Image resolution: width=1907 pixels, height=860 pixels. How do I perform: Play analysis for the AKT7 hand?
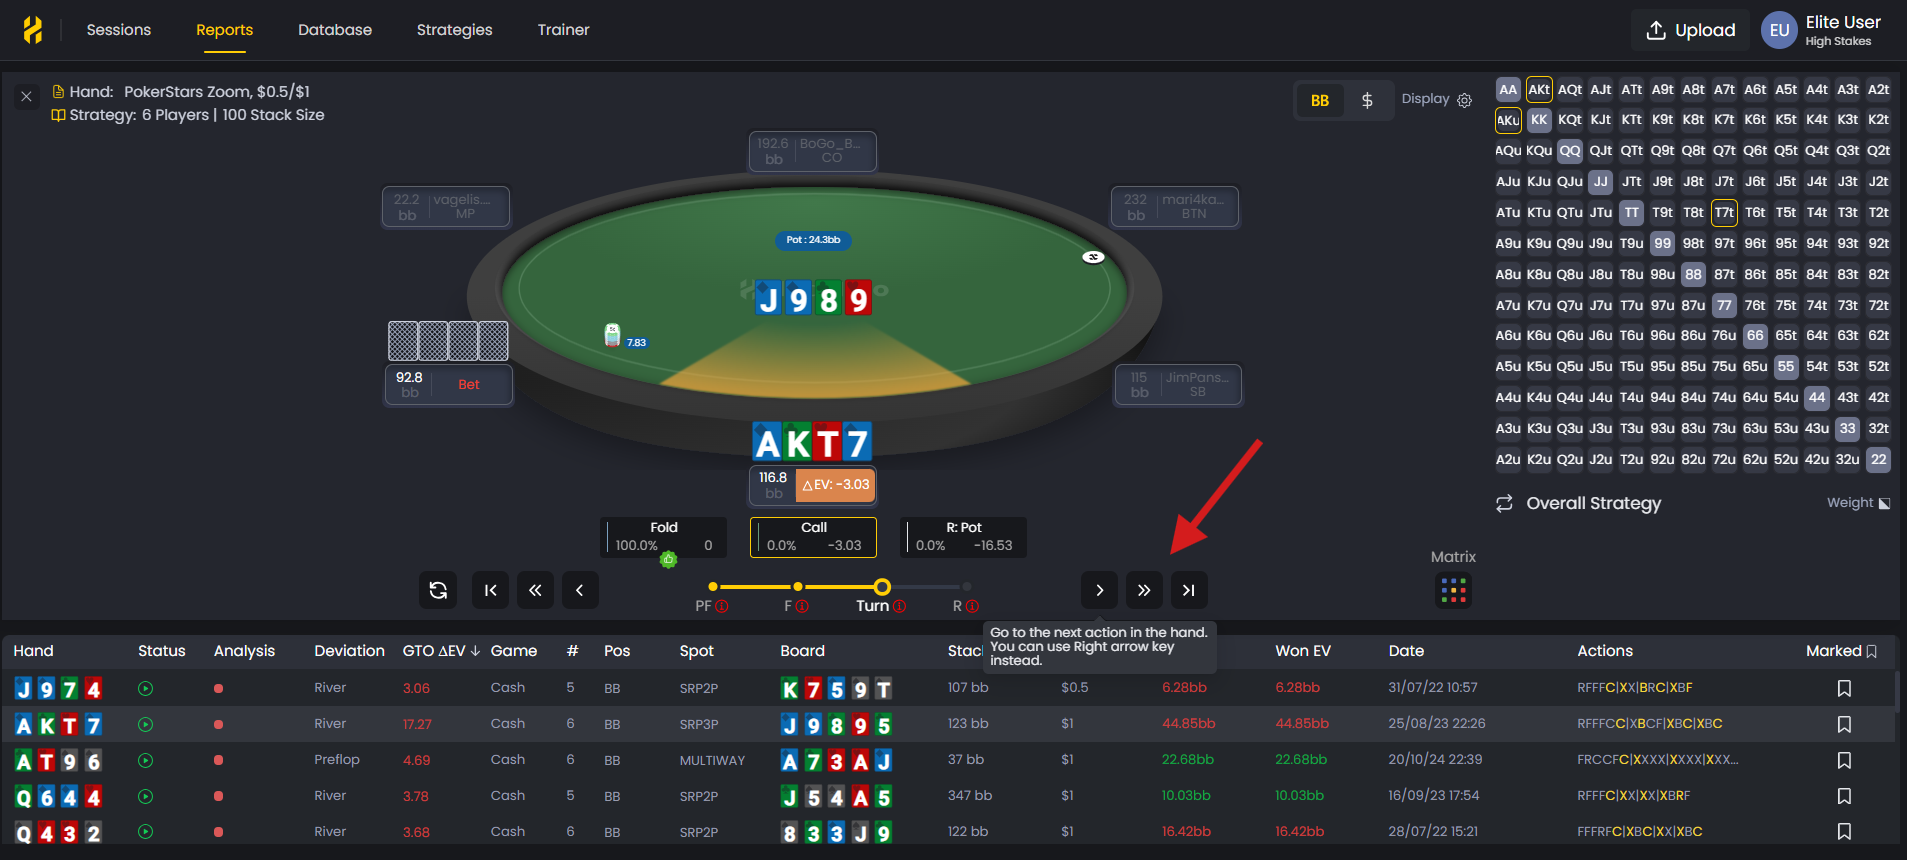point(146,724)
